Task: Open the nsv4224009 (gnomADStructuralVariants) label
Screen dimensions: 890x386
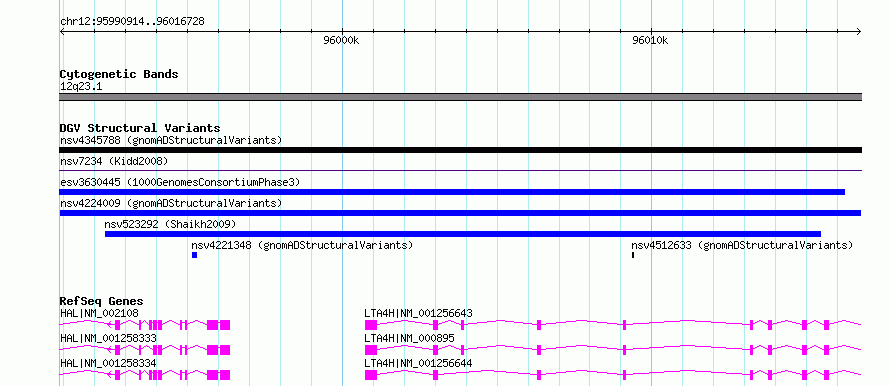Action: click(x=171, y=203)
